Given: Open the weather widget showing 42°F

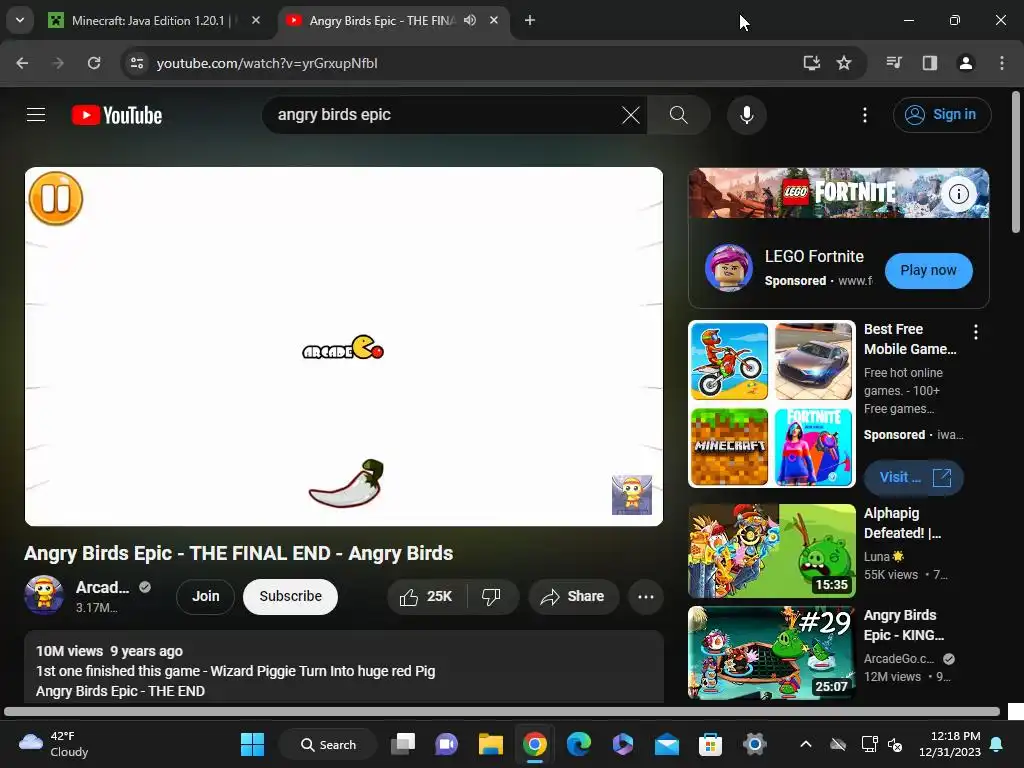Looking at the screenshot, I should click(54, 744).
